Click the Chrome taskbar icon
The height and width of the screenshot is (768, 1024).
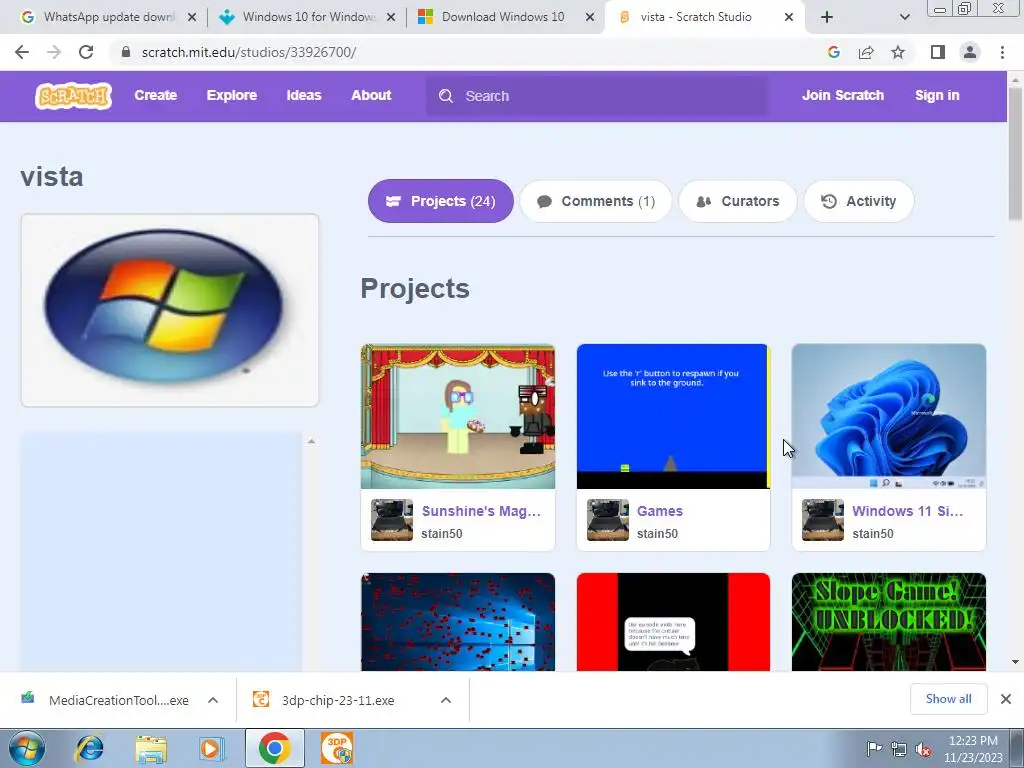click(x=274, y=748)
